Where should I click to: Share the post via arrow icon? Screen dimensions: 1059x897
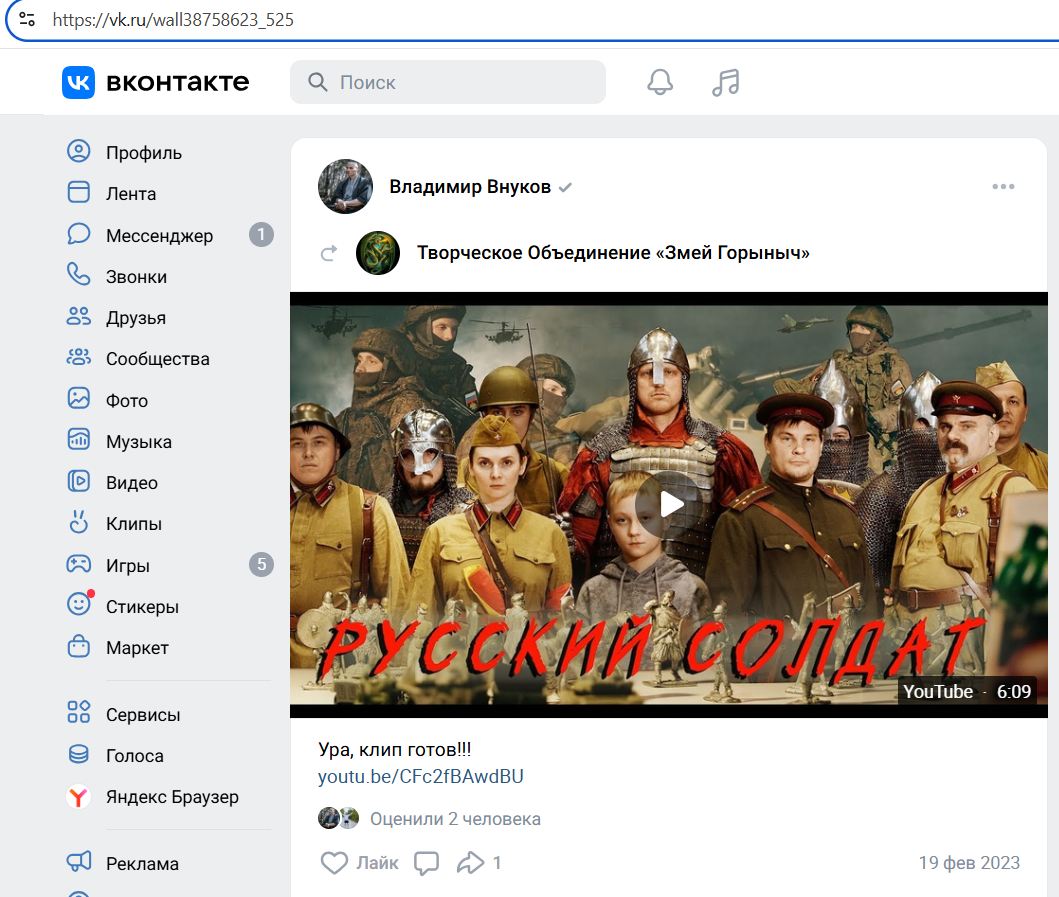470,863
